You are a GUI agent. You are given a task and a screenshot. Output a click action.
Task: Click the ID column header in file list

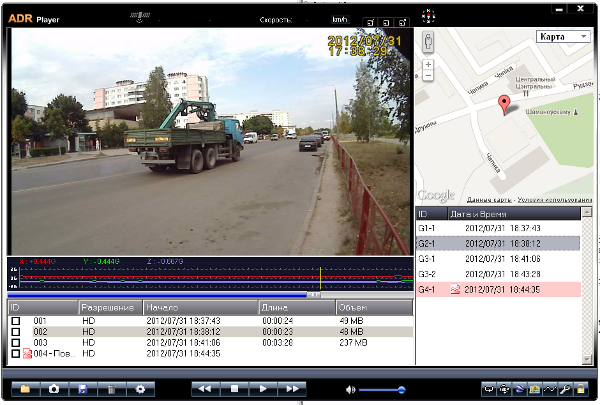click(43, 307)
